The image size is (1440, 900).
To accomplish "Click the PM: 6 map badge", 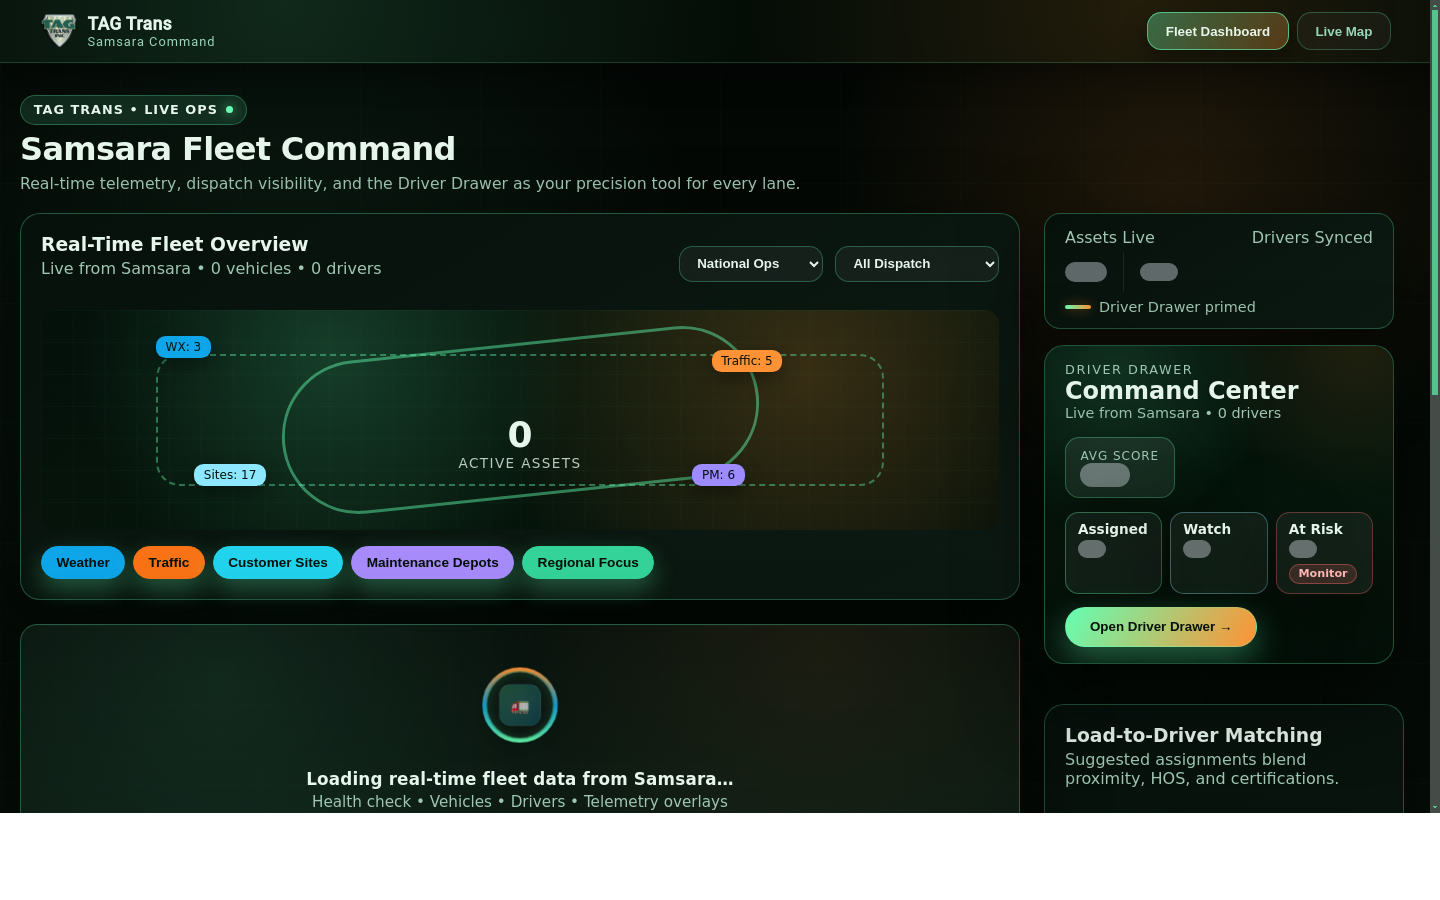I will point(718,475).
